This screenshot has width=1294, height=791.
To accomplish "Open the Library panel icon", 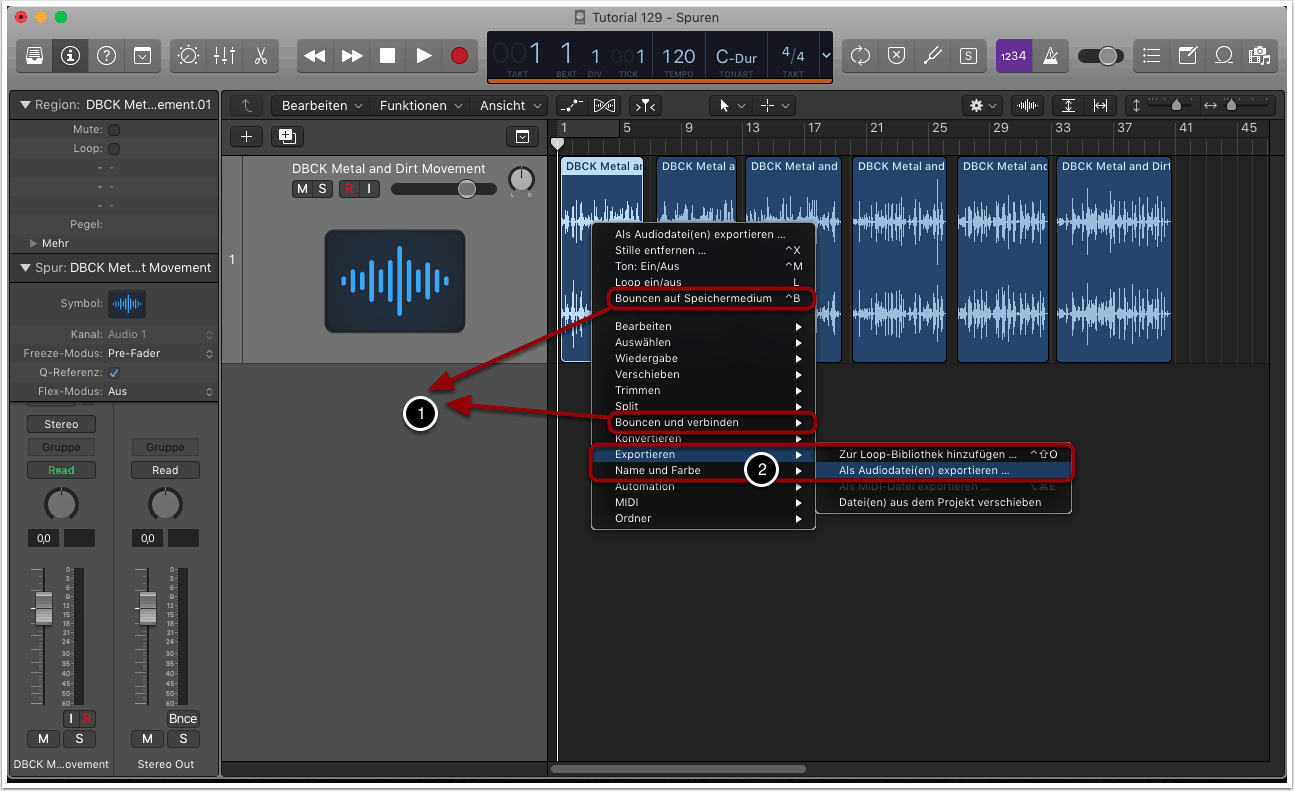I will coord(35,56).
